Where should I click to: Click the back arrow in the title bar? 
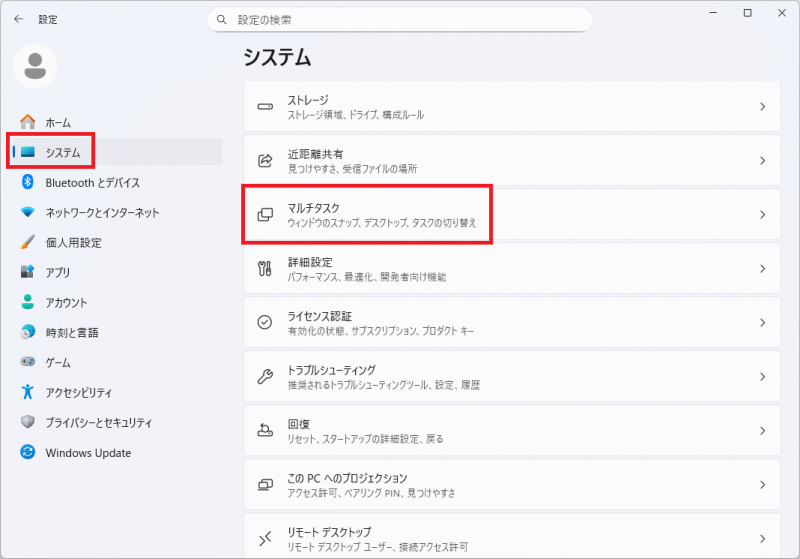[x=18, y=19]
